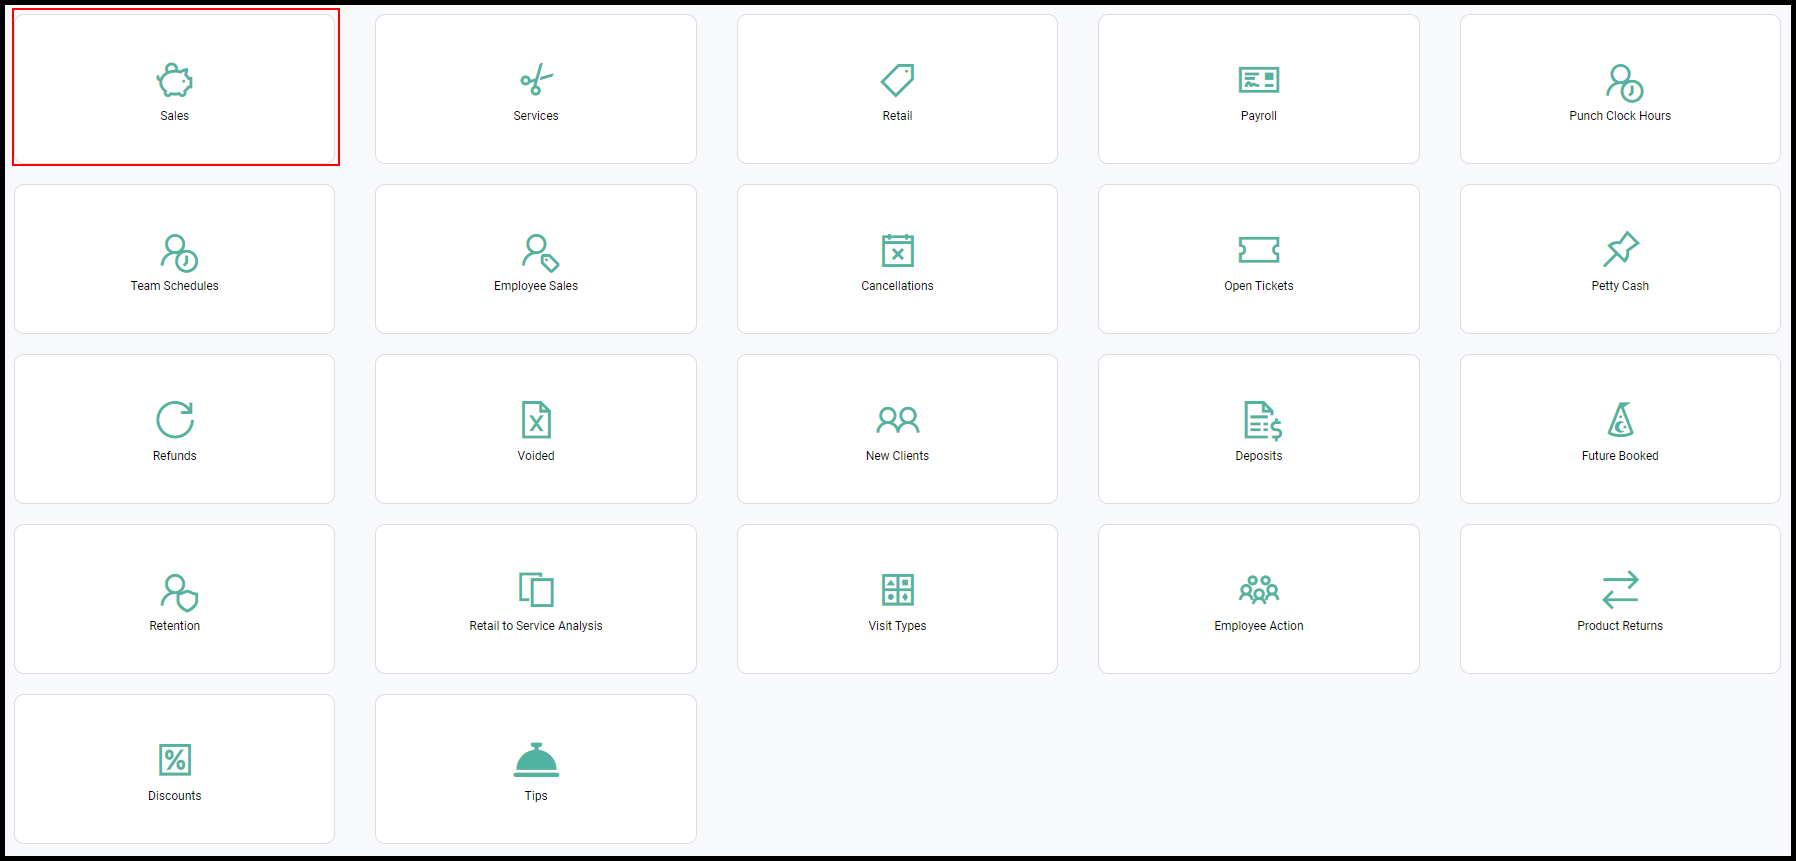Image resolution: width=1796 pixels, height=861 pixels.
Task: Open the Refunds circular arrow report
Action: [175, 429]
